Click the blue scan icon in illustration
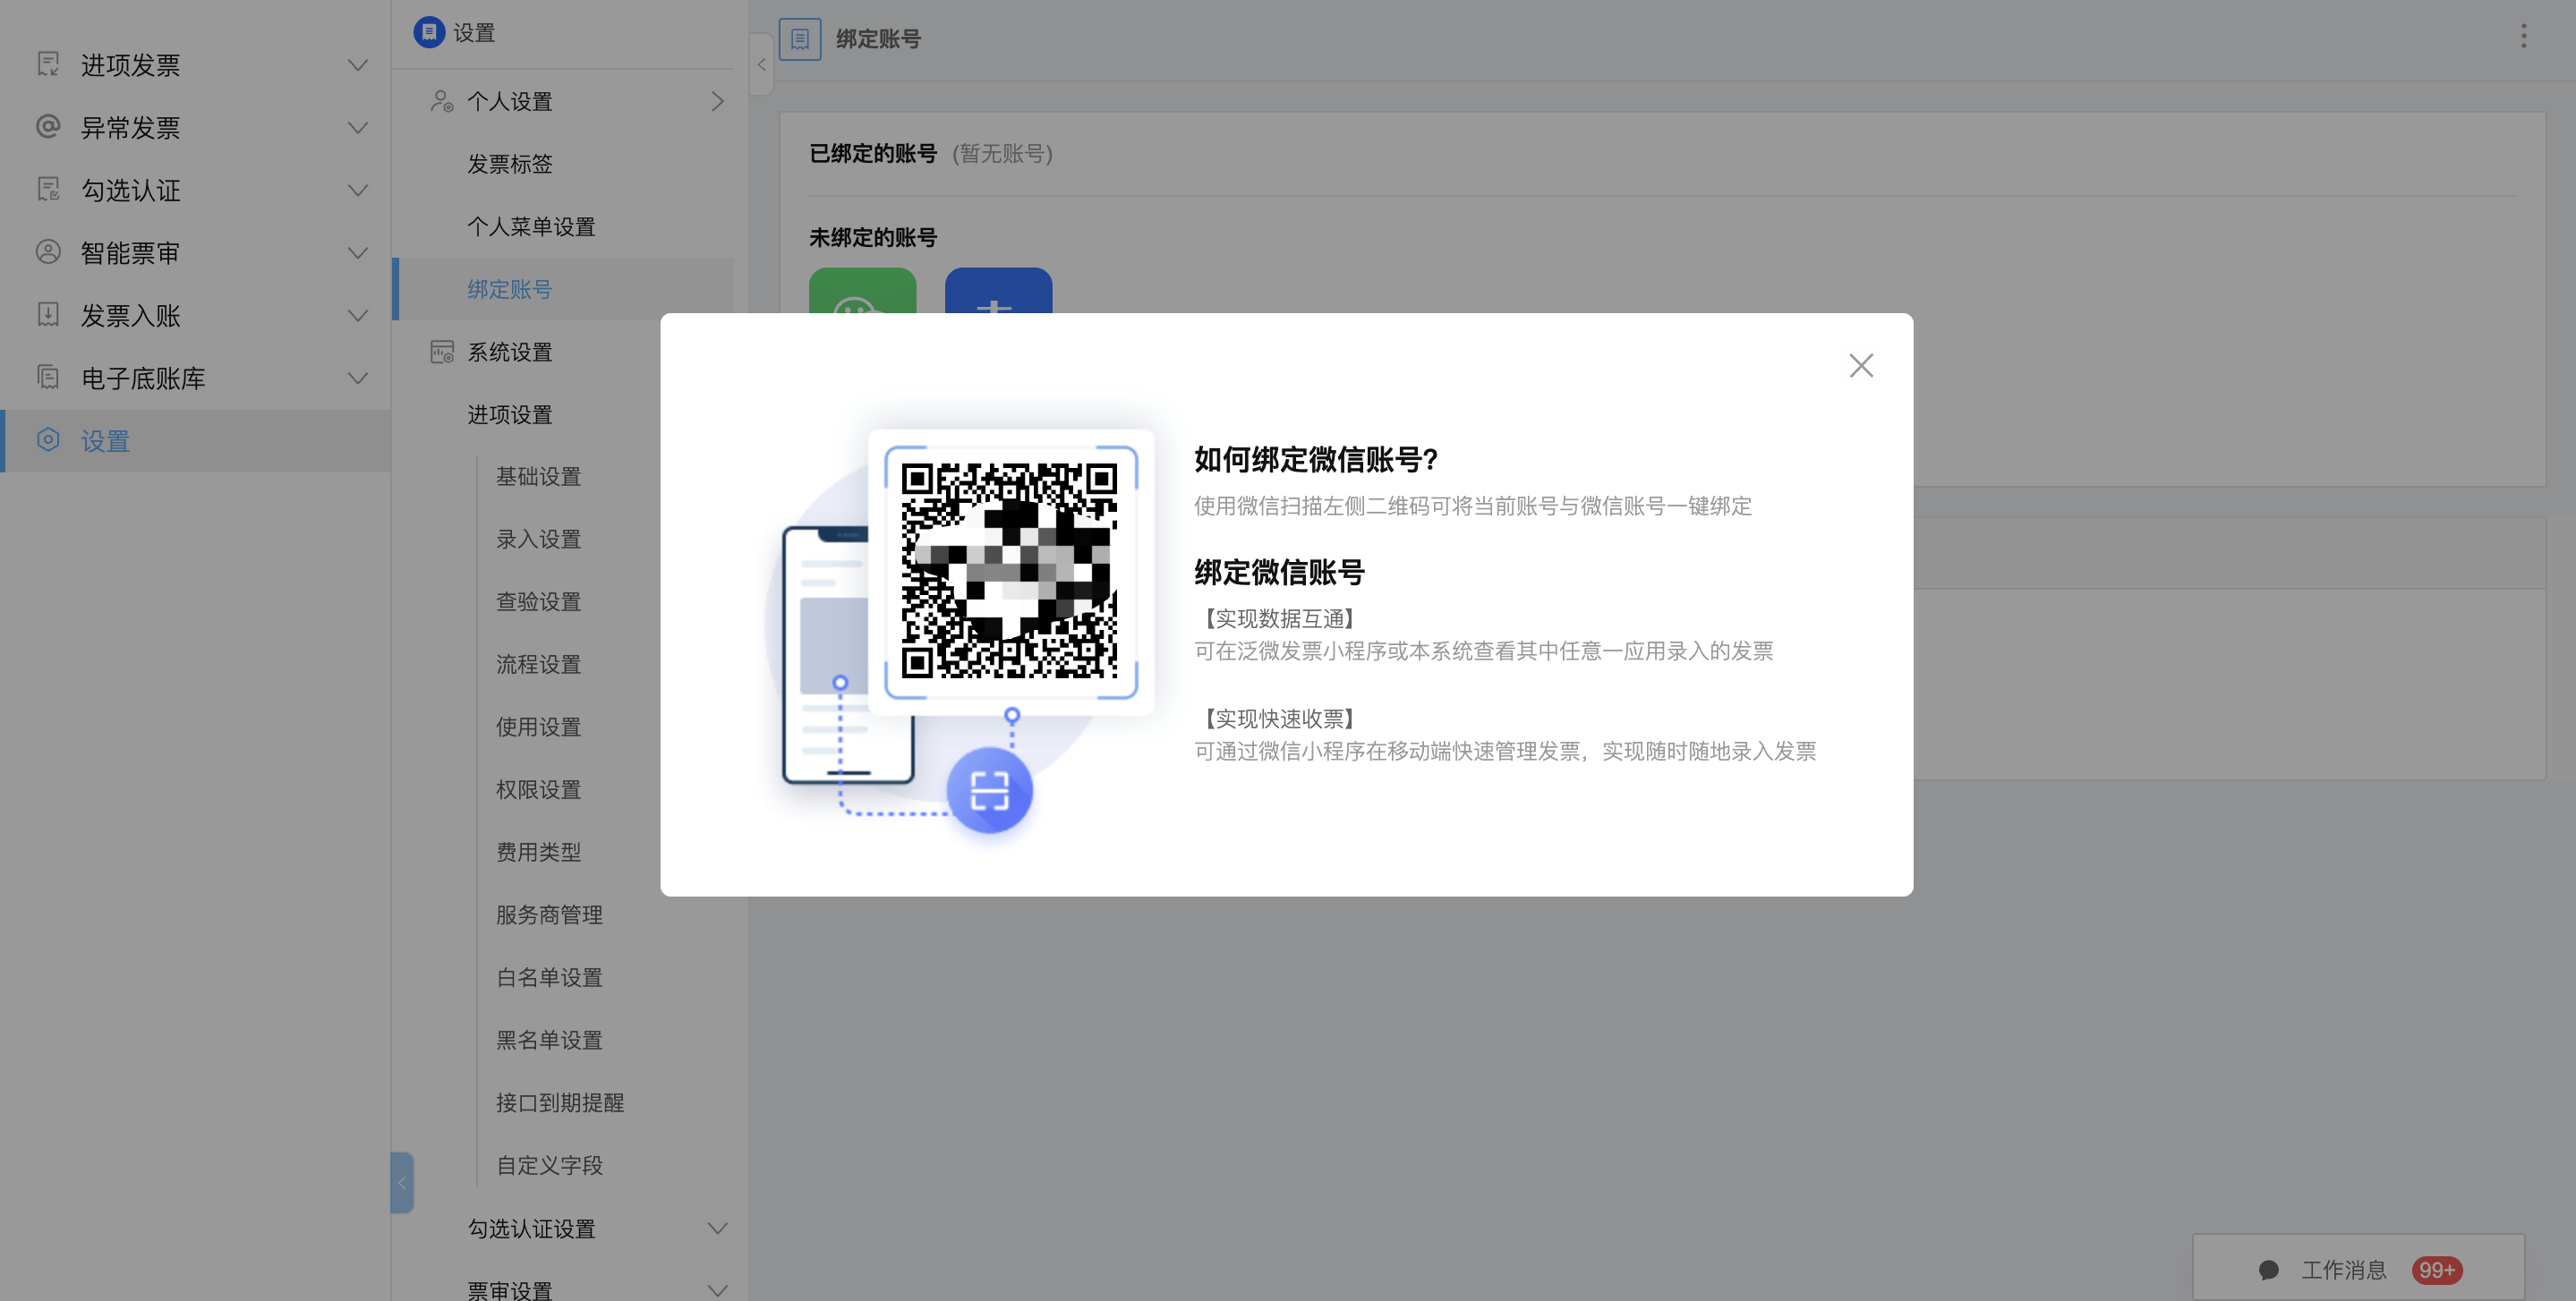This screenshot has height=1301, width=2576. 989,790
